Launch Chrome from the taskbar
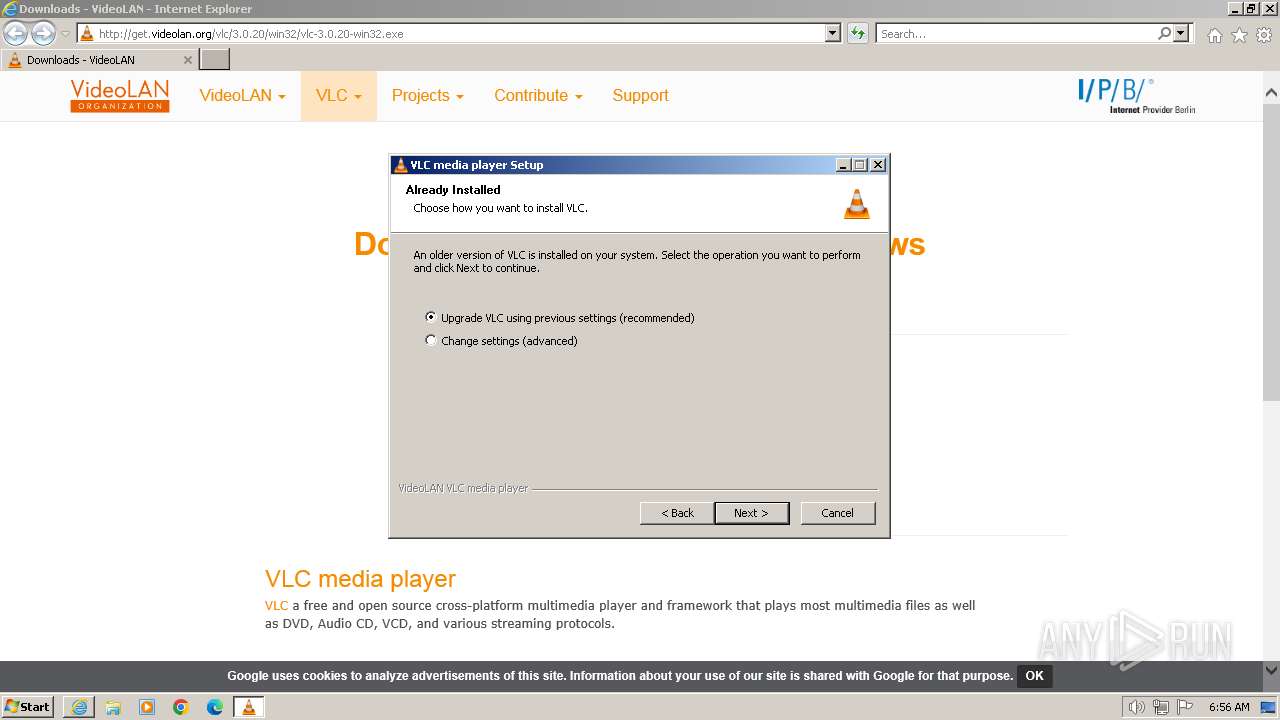This screenshot has width=1280, height=720. pos(181,707)
